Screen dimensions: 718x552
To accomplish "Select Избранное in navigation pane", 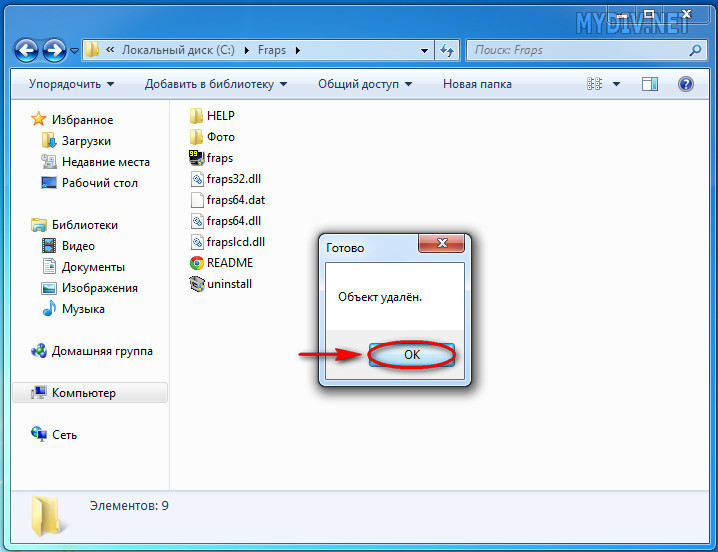I will coord(82,120).
